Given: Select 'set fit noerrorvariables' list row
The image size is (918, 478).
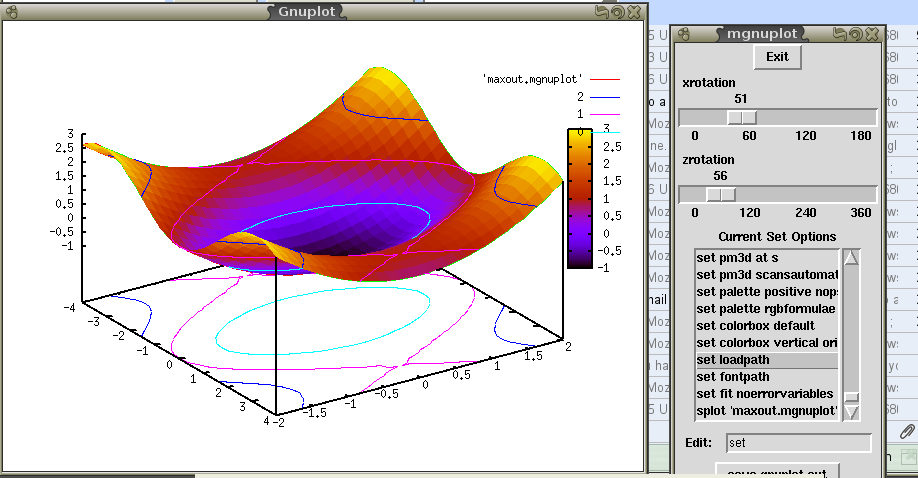Looking at the screenshot, I should tap(767, 394).
